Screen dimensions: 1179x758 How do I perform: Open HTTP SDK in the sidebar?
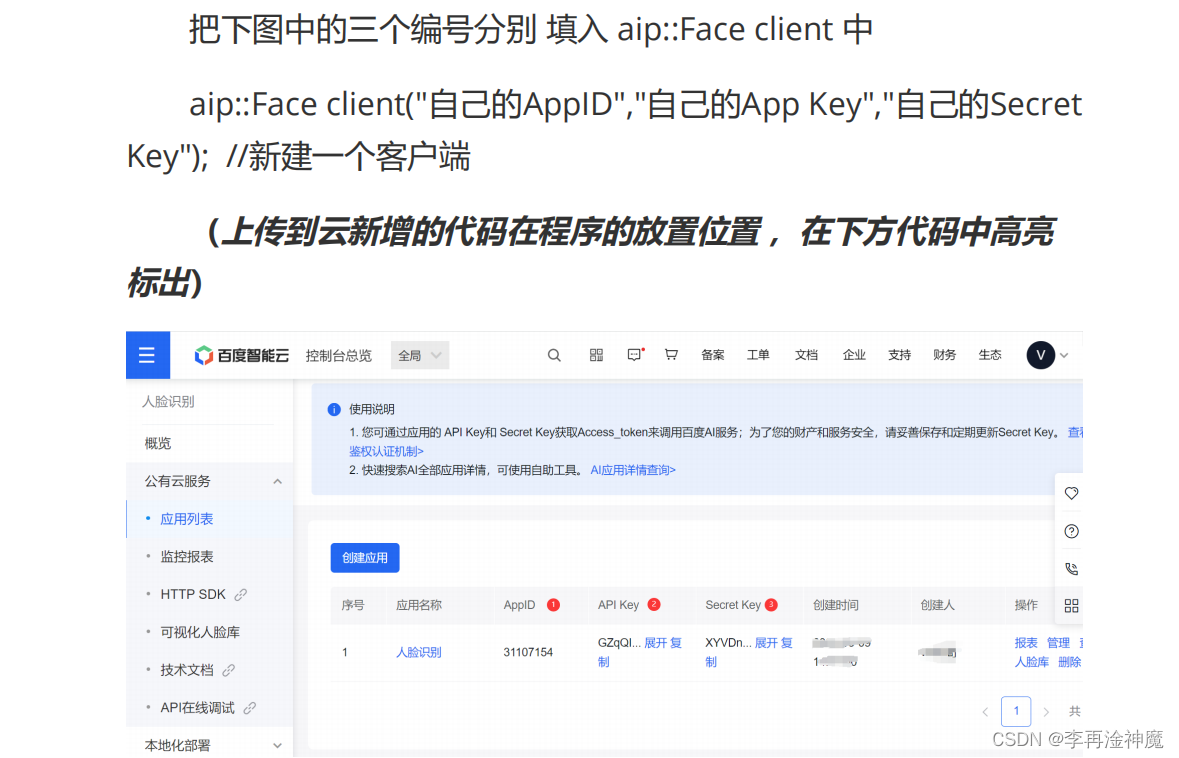[192, 594]
